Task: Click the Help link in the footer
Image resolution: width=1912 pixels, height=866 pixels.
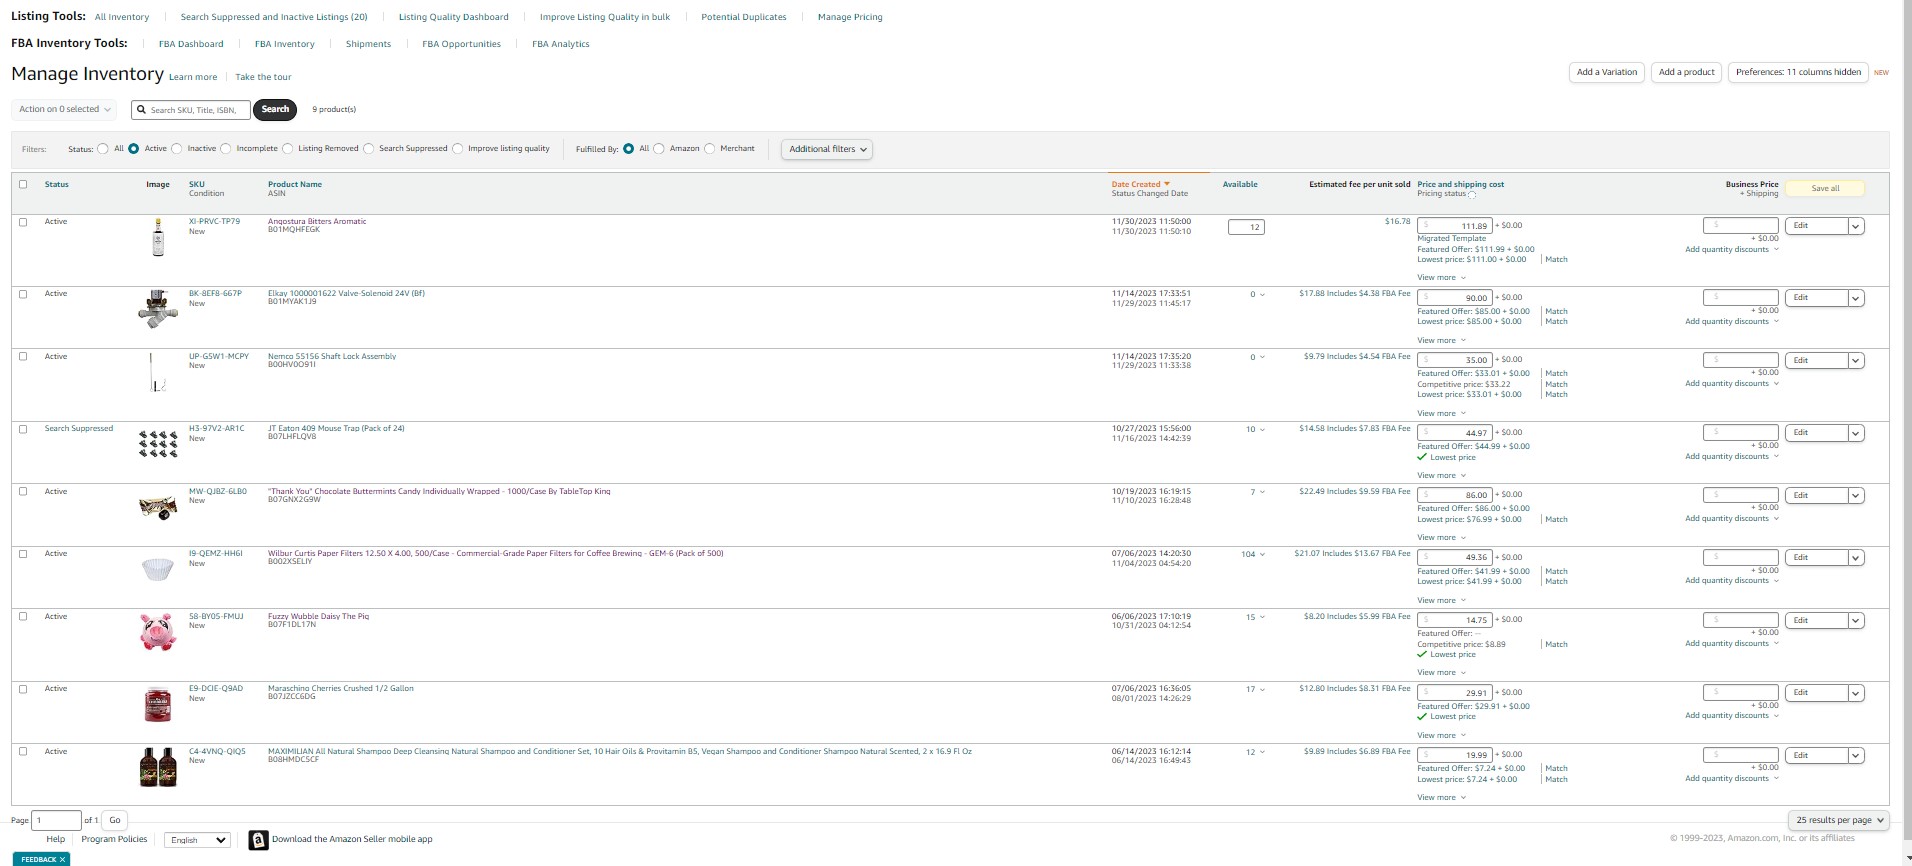Action: point(55,839)
